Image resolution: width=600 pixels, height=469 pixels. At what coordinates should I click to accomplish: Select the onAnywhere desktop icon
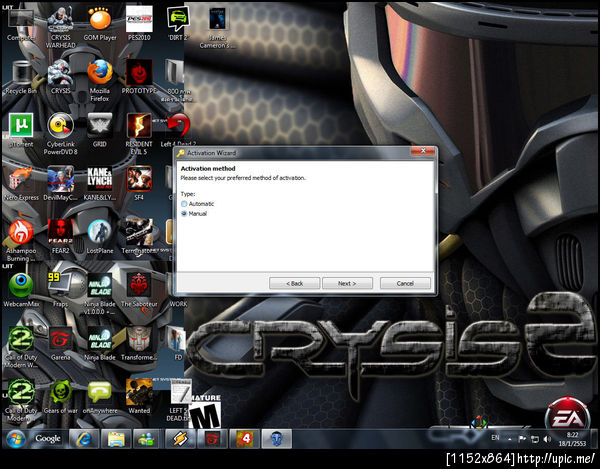pos(100,397)
